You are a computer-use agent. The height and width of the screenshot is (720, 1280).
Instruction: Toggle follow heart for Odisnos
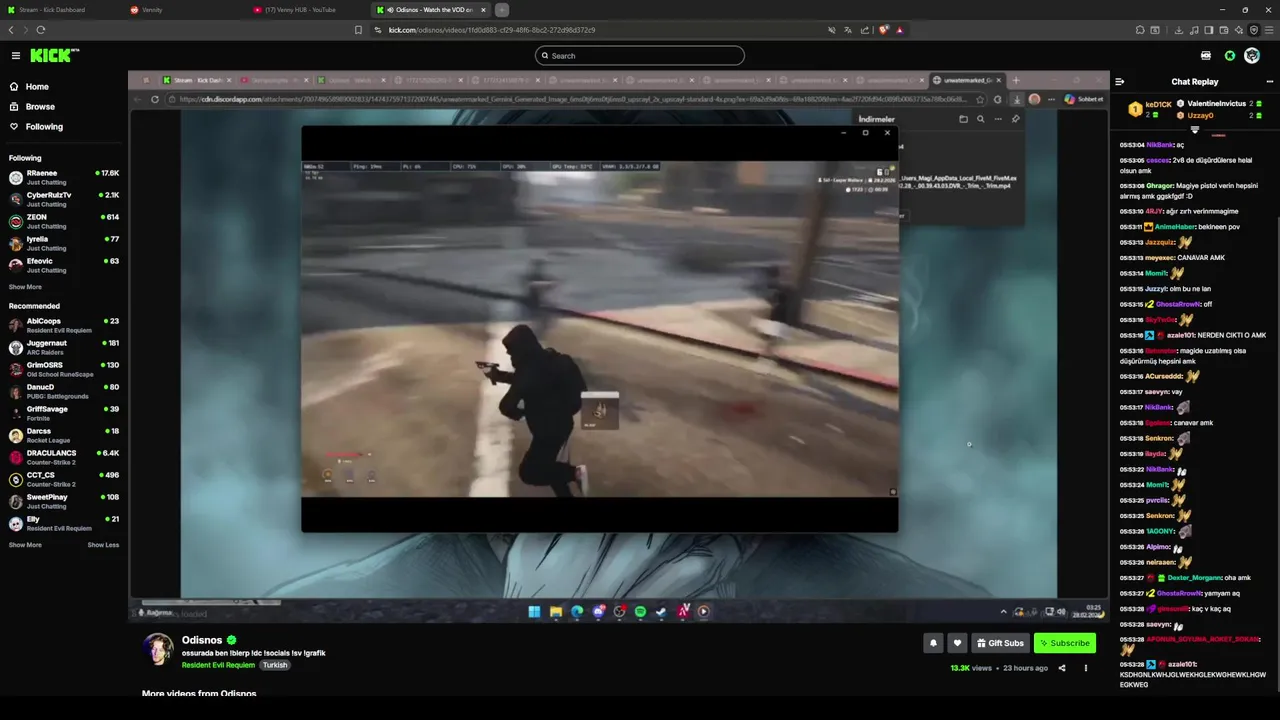pos(957,643)
